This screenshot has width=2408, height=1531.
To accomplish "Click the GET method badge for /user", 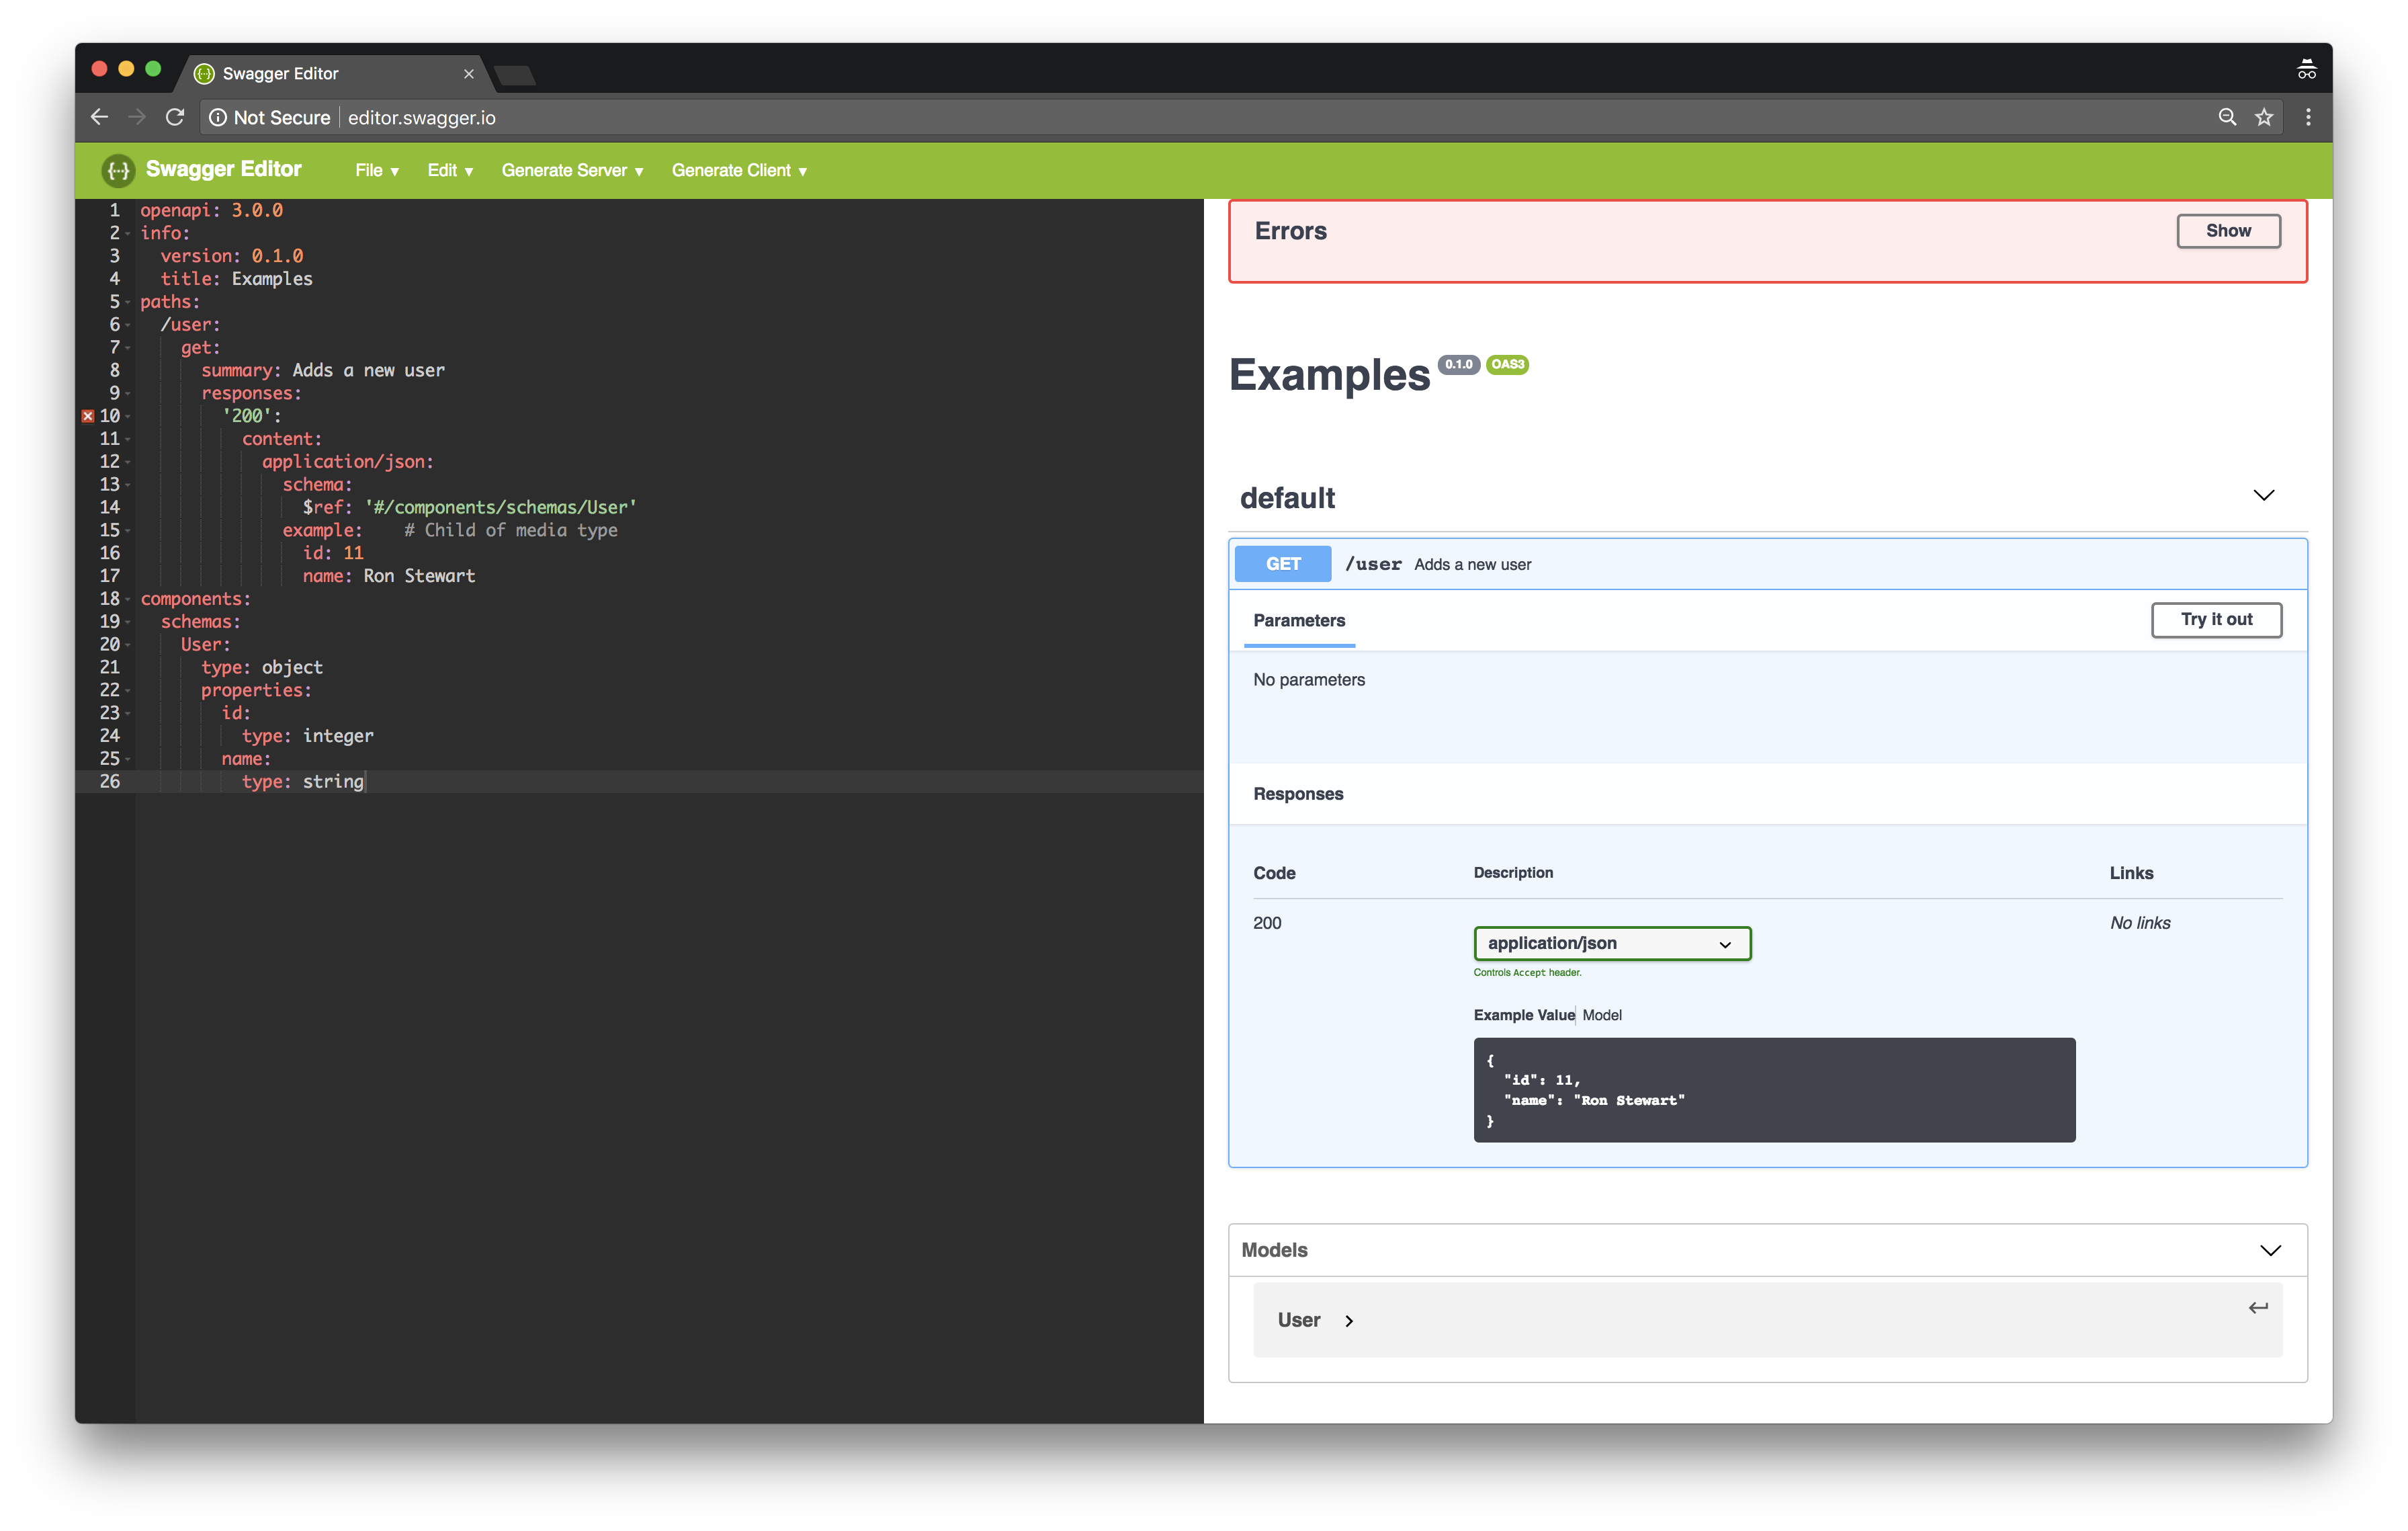I will pos(1283,564).
